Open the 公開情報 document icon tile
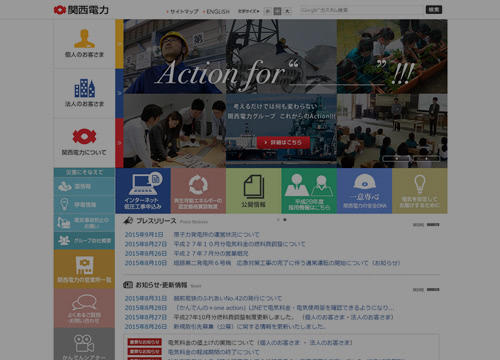 point(254,191)
